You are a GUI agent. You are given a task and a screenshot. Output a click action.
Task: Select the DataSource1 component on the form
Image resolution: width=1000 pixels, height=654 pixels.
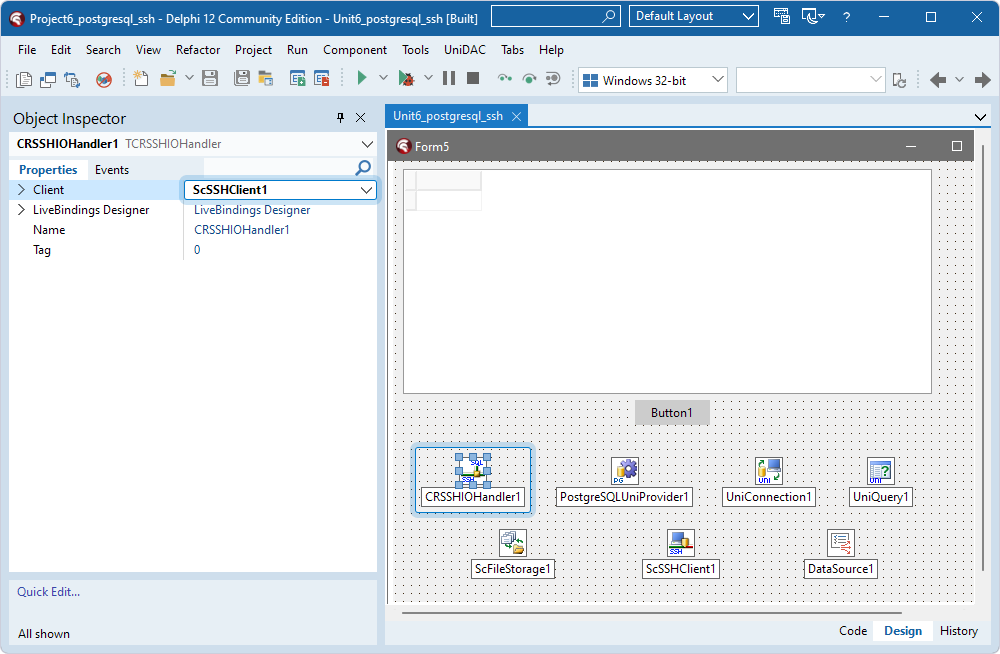[841, 542]
